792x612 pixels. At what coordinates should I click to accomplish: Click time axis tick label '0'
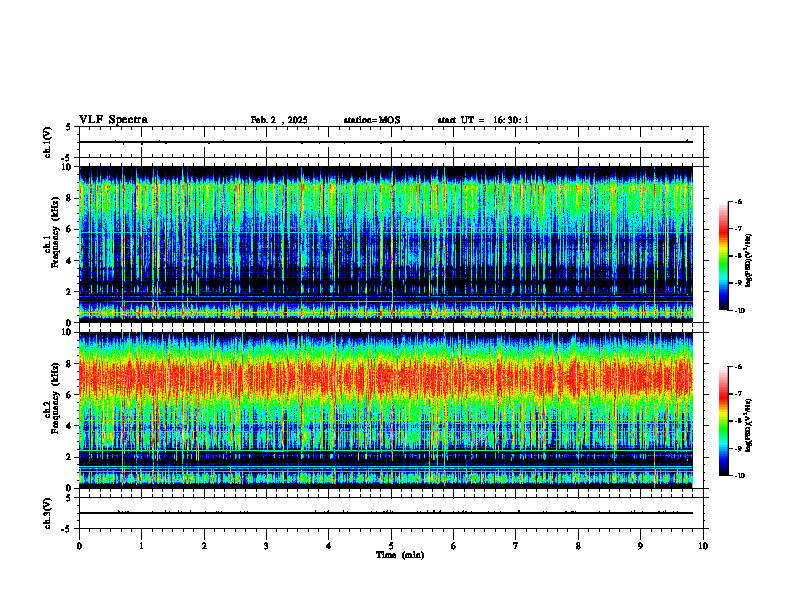coord(79,546)
